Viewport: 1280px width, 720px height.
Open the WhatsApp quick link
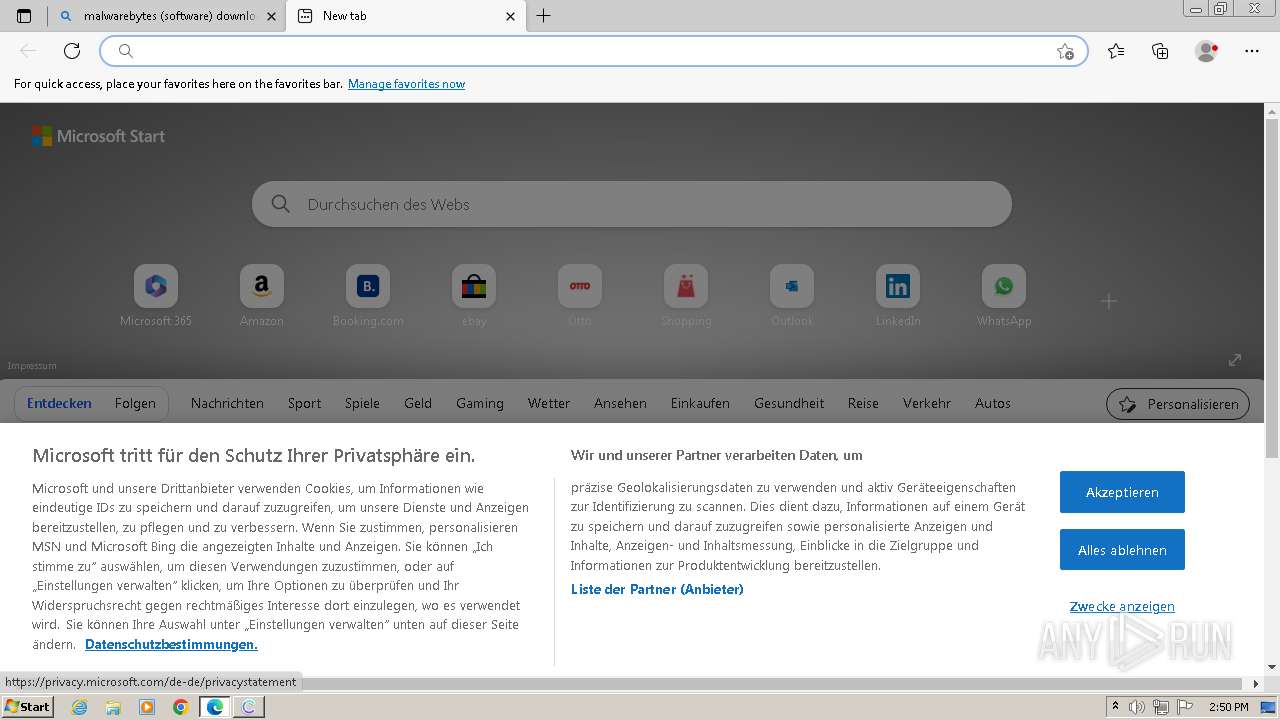[1004, 296]
